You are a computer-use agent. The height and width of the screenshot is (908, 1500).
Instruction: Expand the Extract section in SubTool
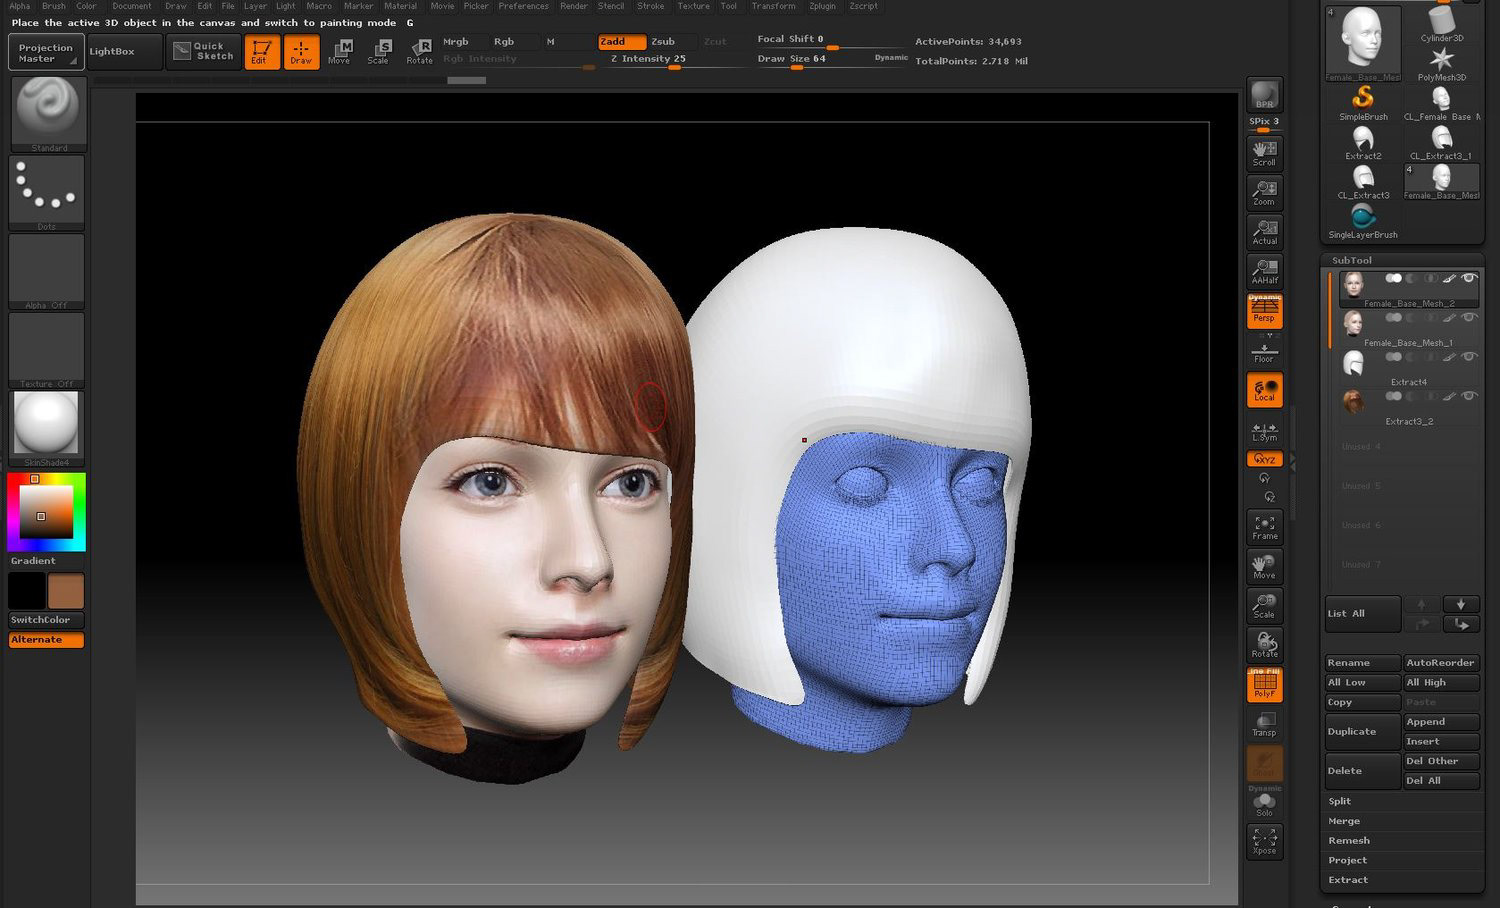1348,880
